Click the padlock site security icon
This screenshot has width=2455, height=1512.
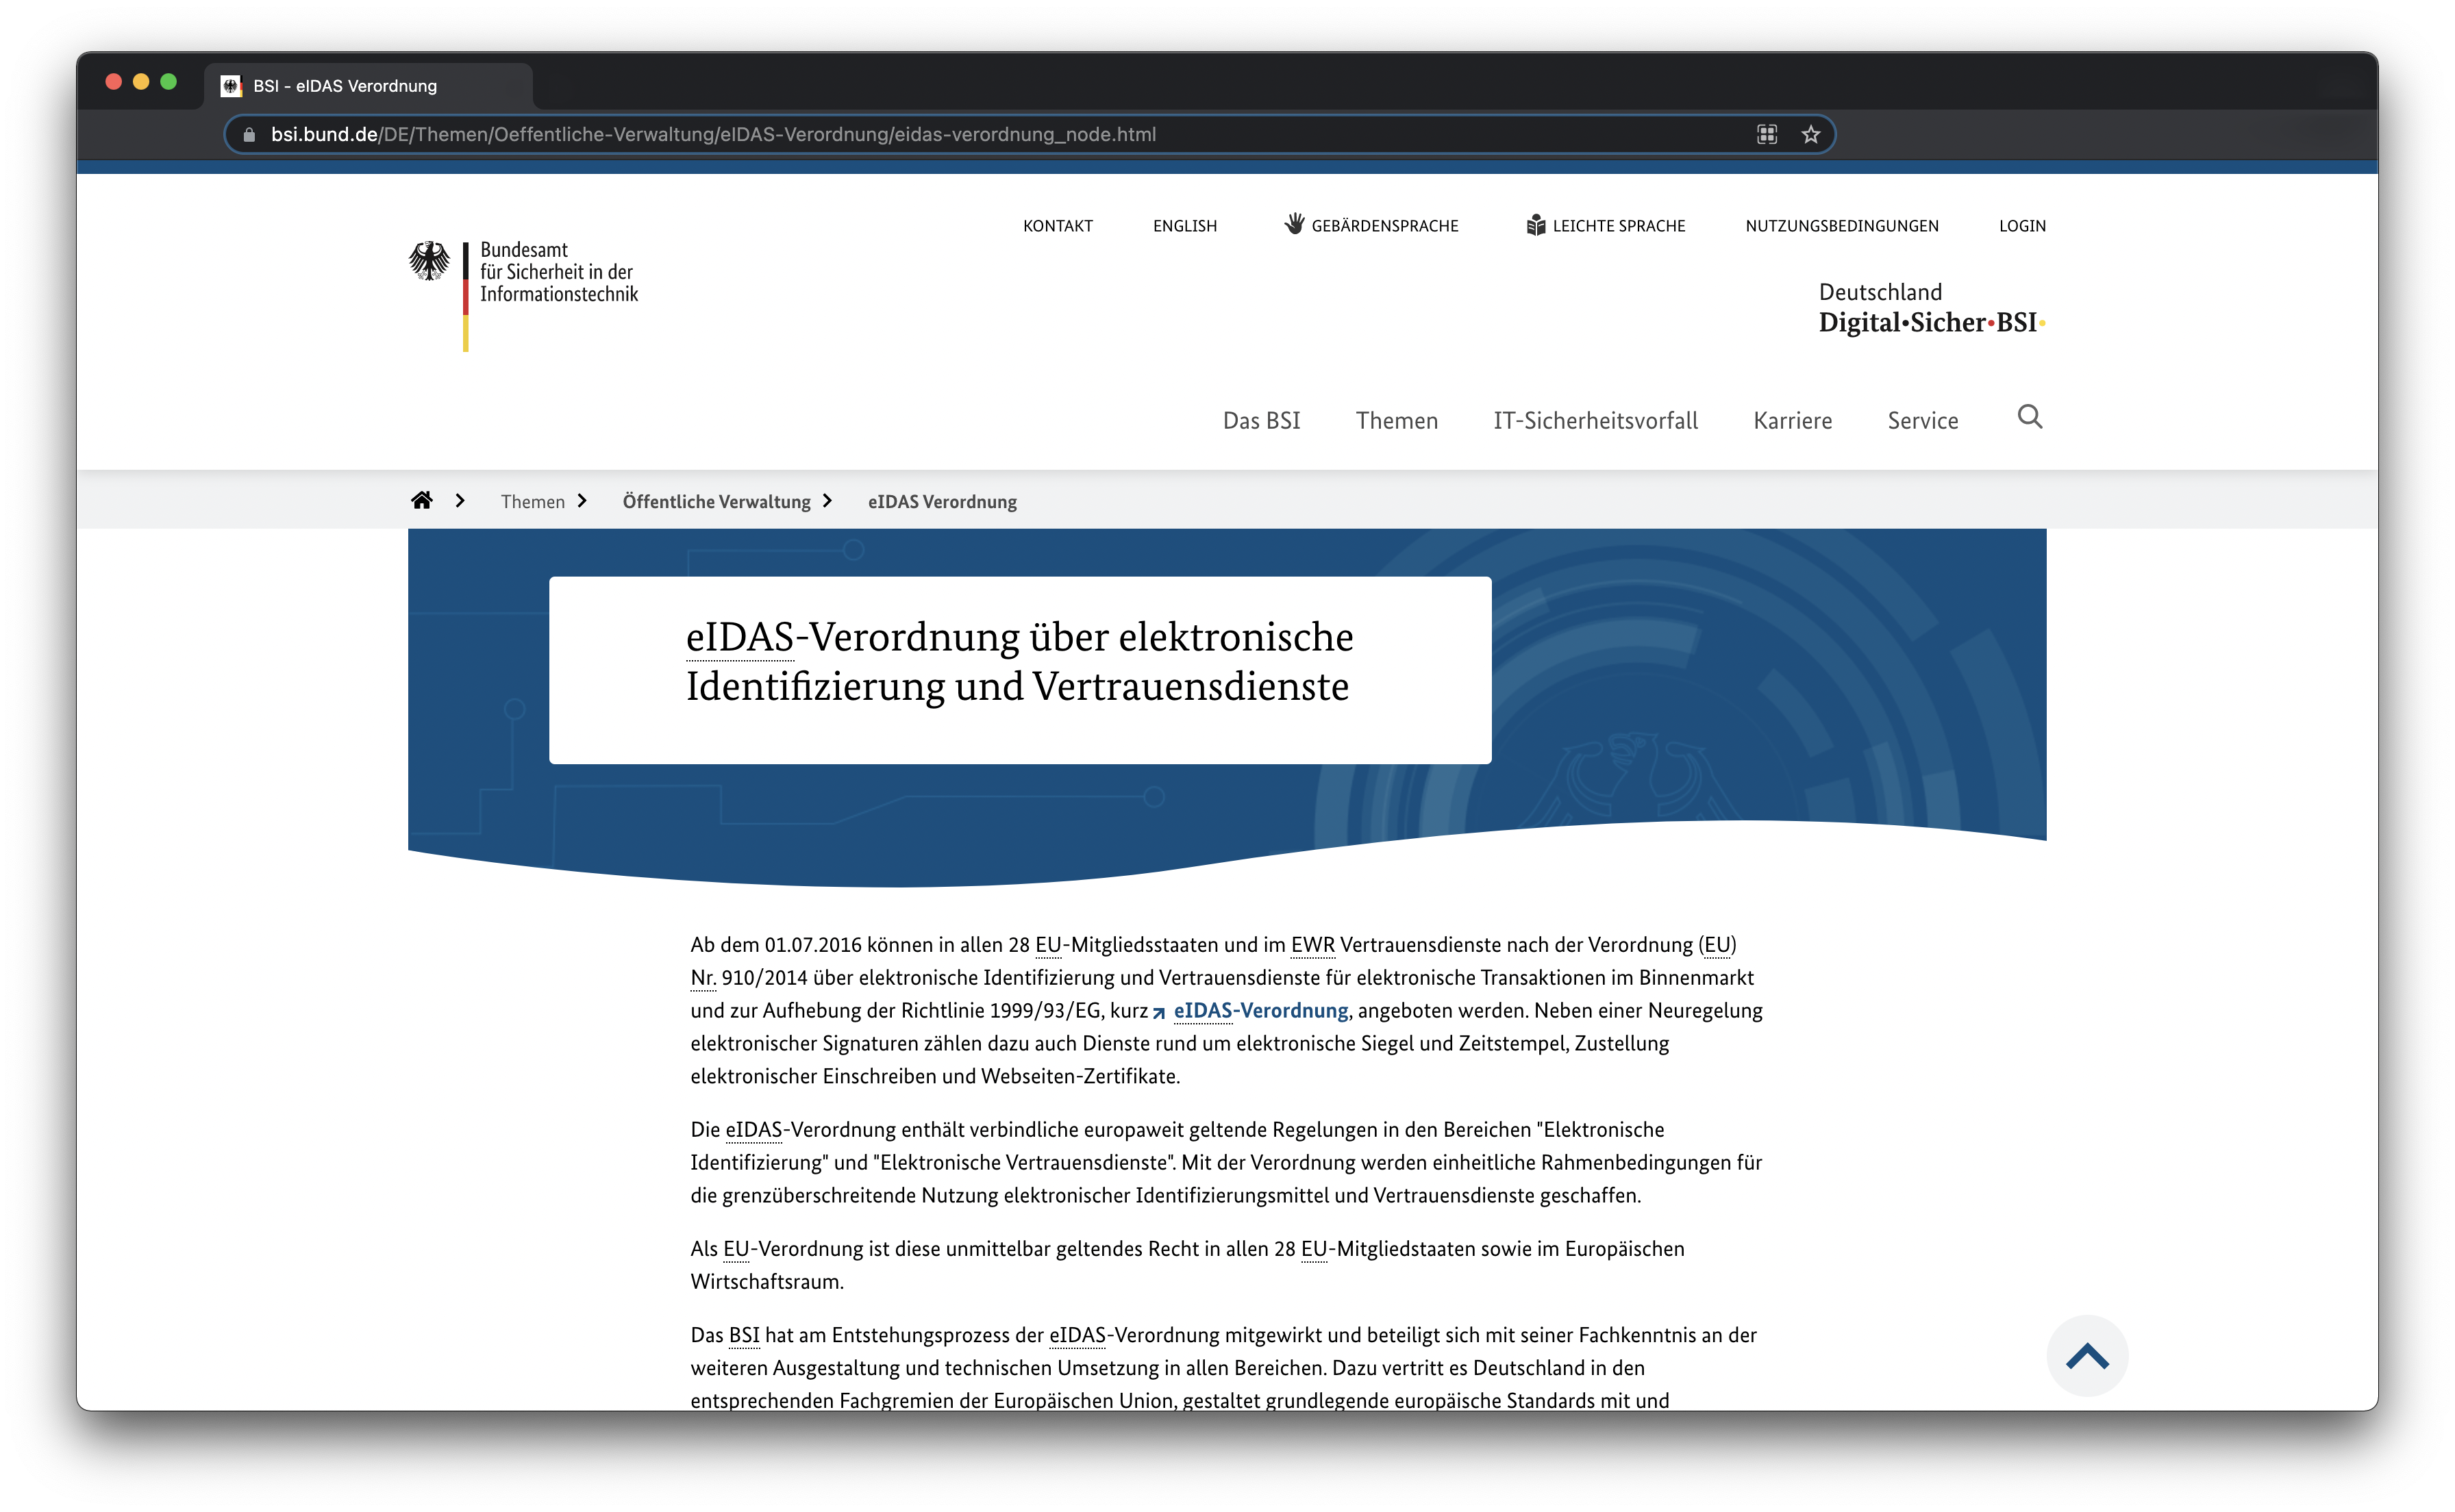[249, 134]
